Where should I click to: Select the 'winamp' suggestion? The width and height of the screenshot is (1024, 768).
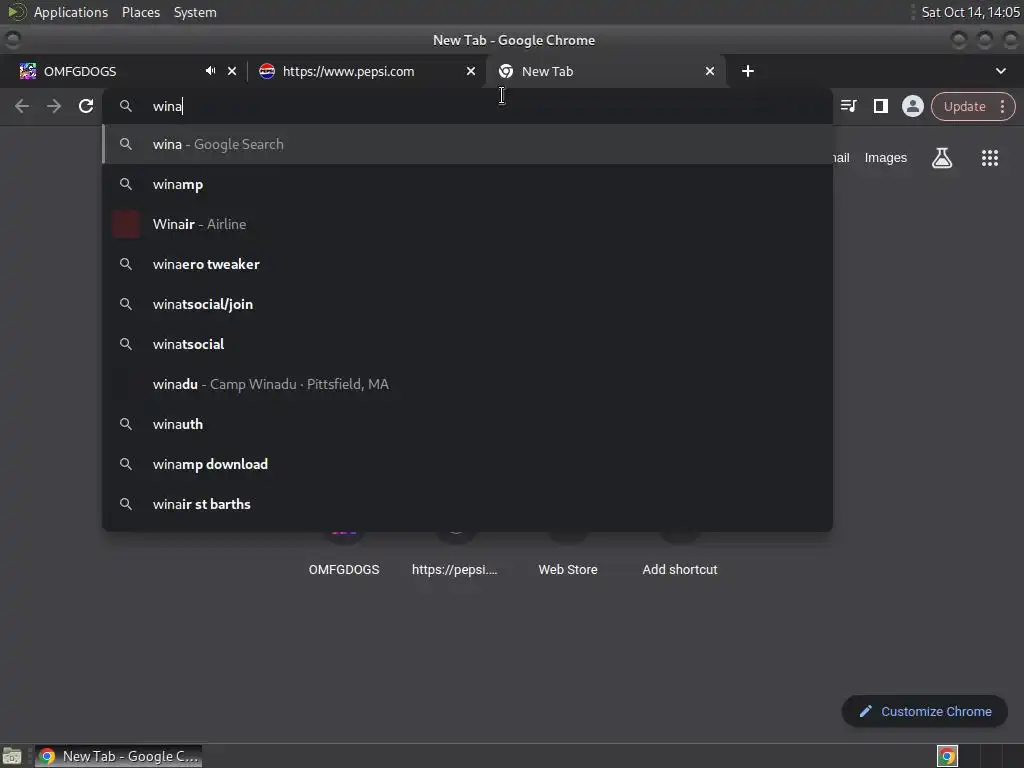coord(467,184)
